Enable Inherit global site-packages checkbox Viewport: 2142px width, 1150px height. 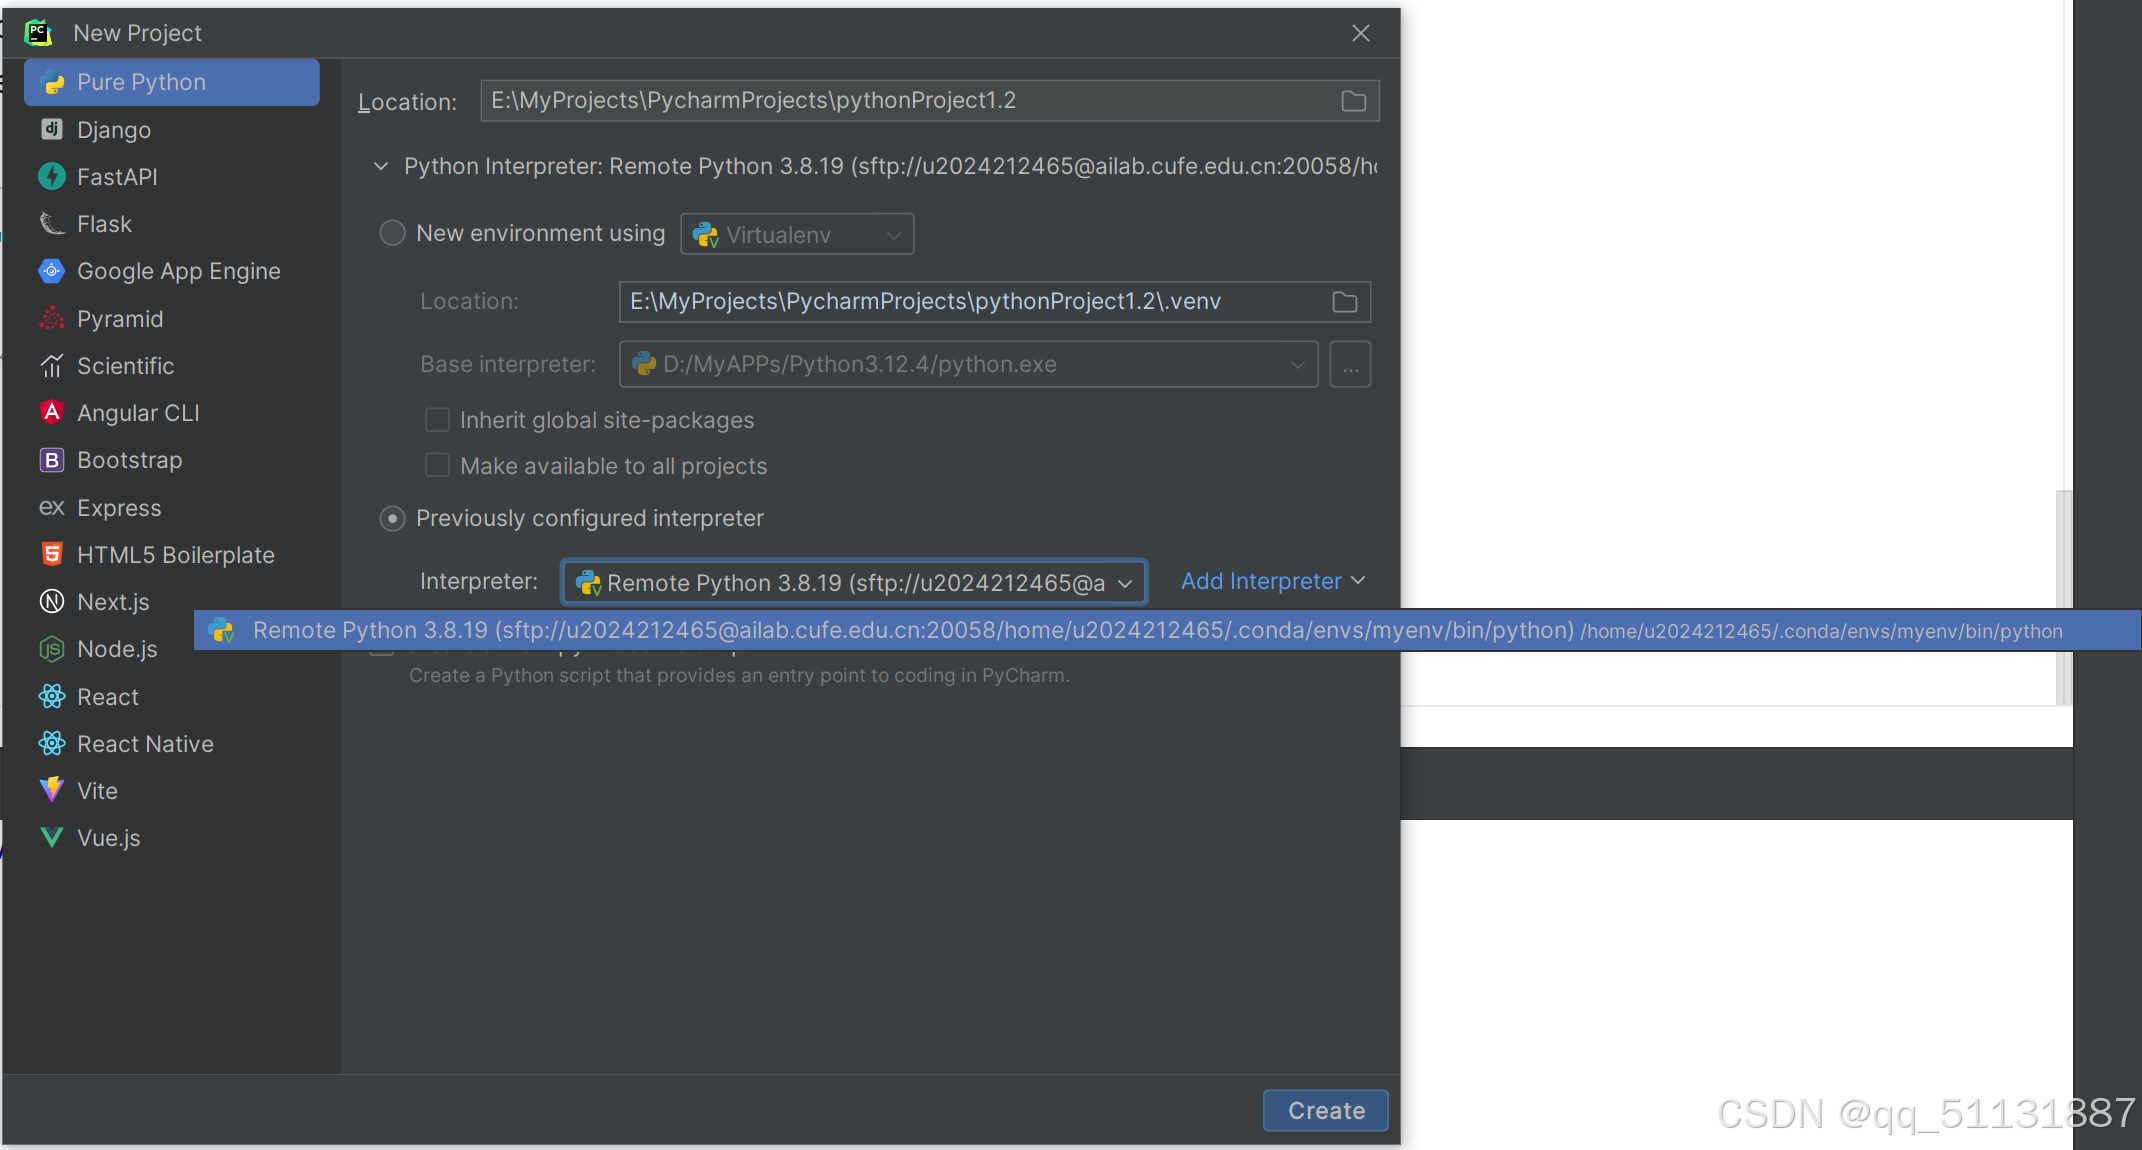[x=437, y=420]
